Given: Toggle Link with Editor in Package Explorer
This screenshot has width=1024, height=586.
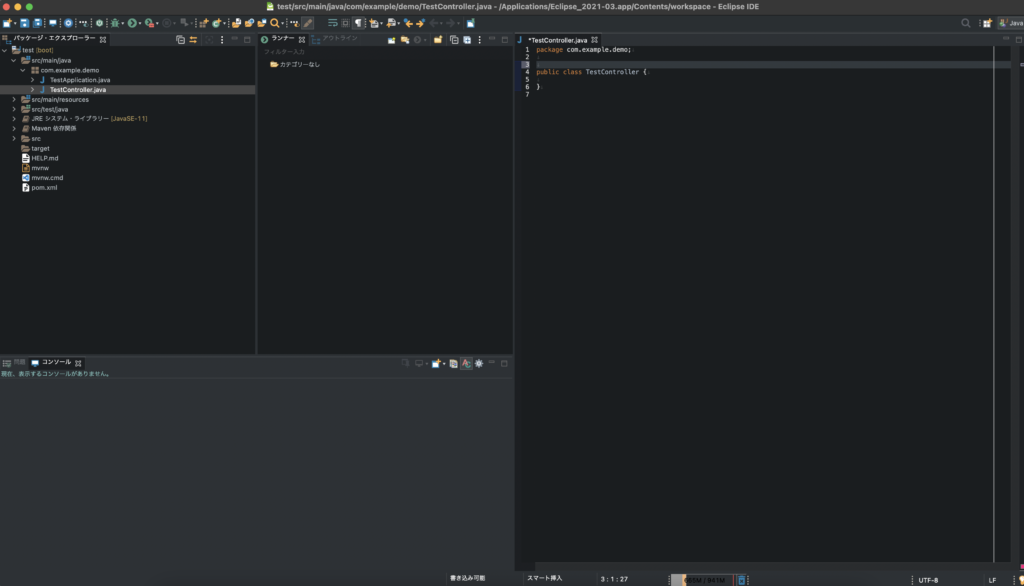Looking at the screenshot, I should [x=193, y=40].
